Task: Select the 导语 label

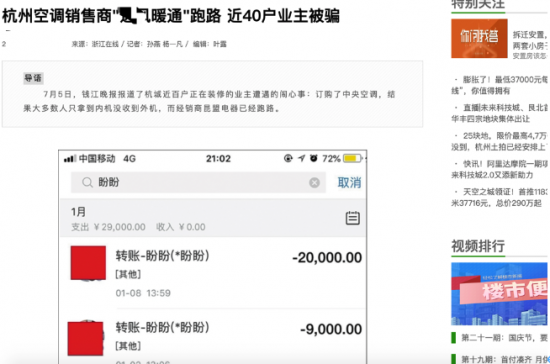Action: tap(33, 78)
